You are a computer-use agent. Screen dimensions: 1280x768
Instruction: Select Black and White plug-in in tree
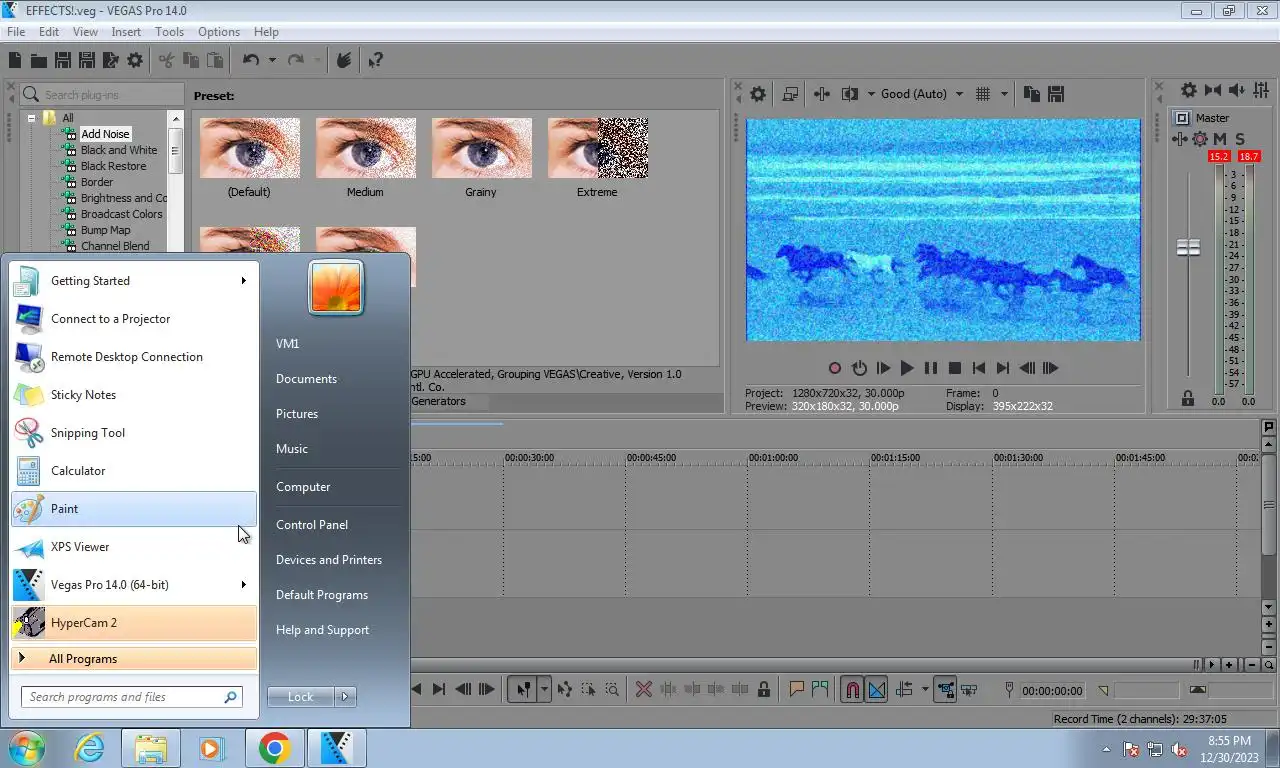119,150
